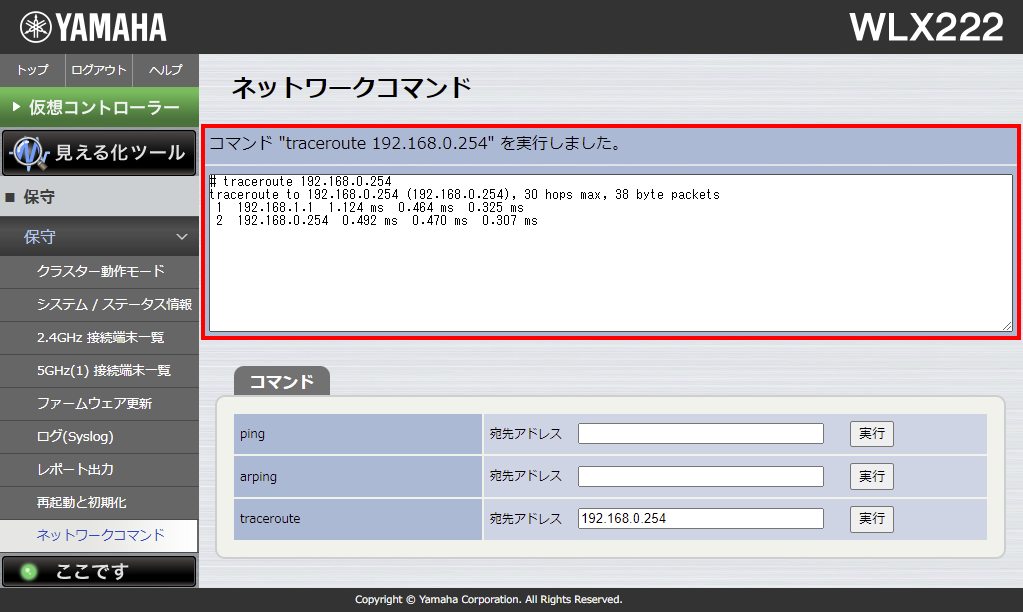
Task: Click 実行 to run ping
Action: pos(870,433)
